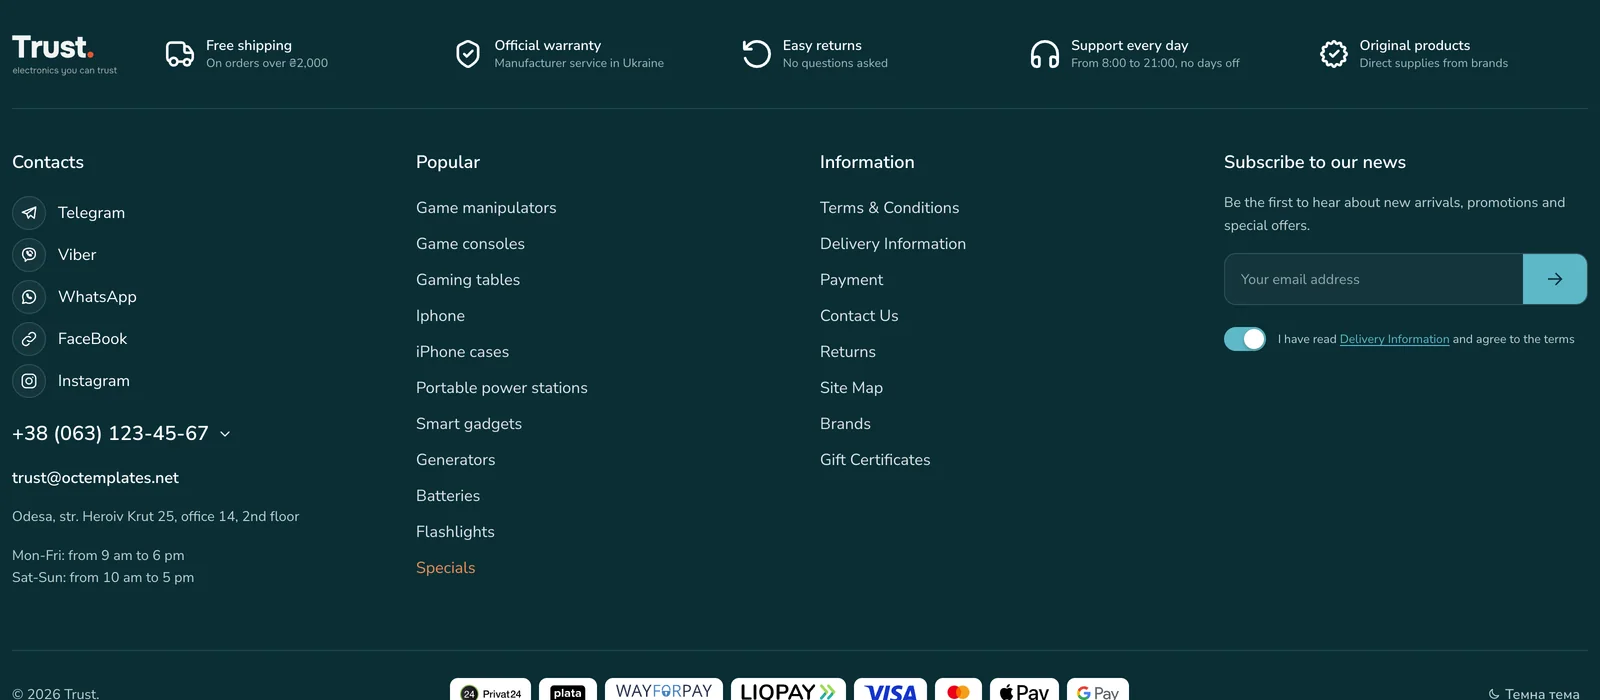Click the Support every day heading text
The width and height of the screenshot is (1600, 700).
click(1130, 46)
